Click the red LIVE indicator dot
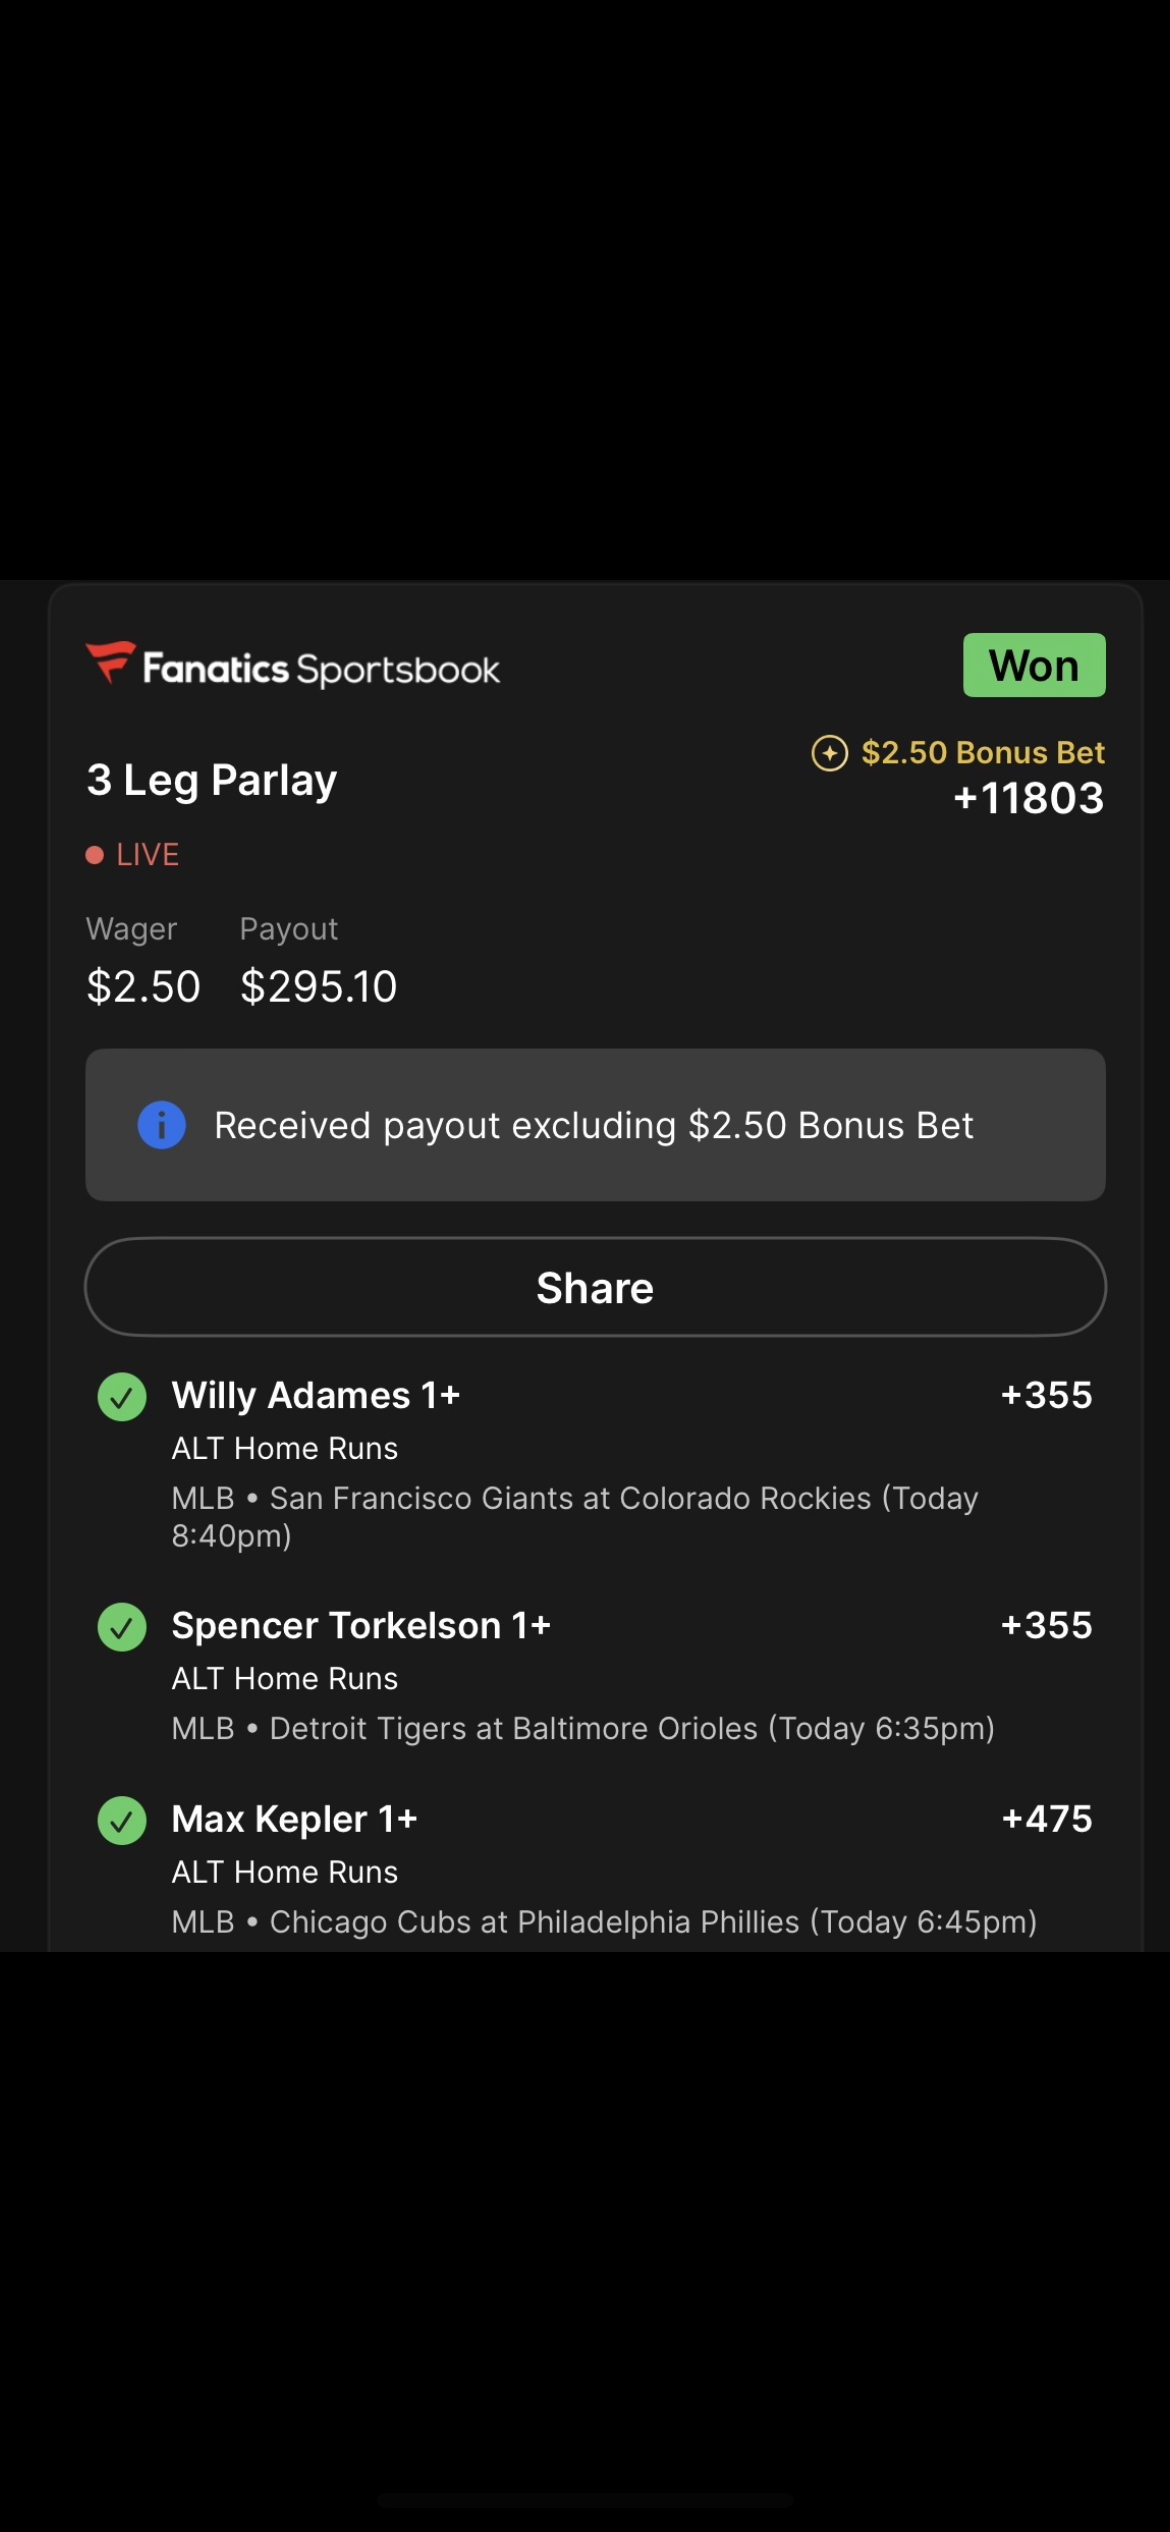Screen dimensions: 1170x2532 coord(95,855)
